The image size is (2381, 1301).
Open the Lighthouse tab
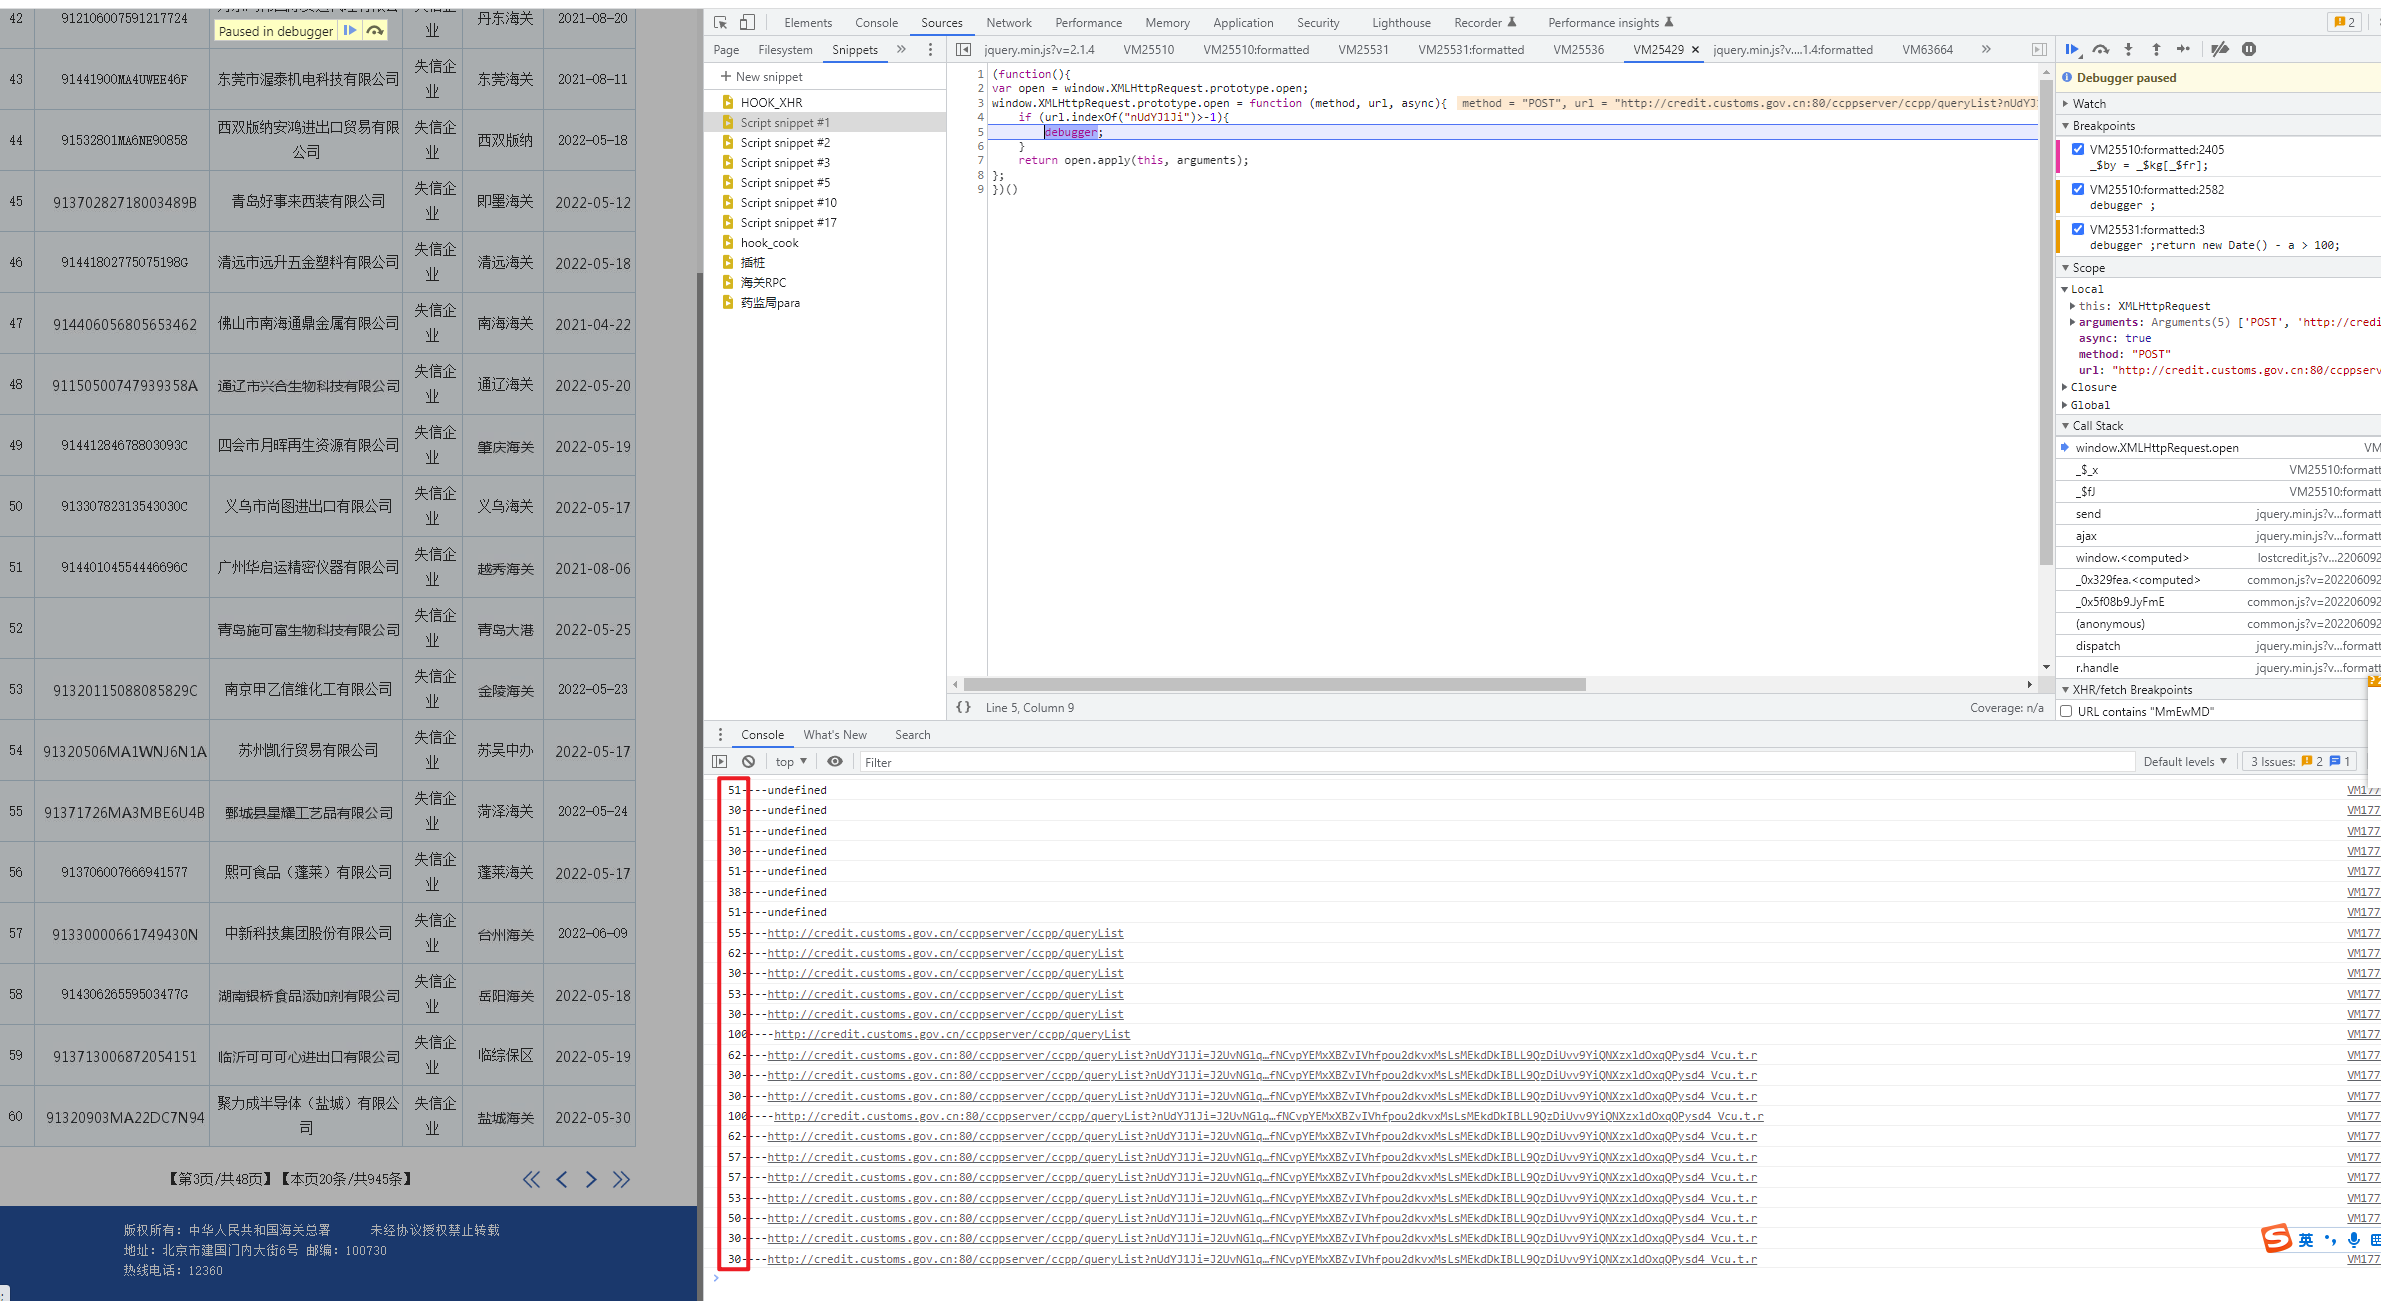click(1401, 22)
